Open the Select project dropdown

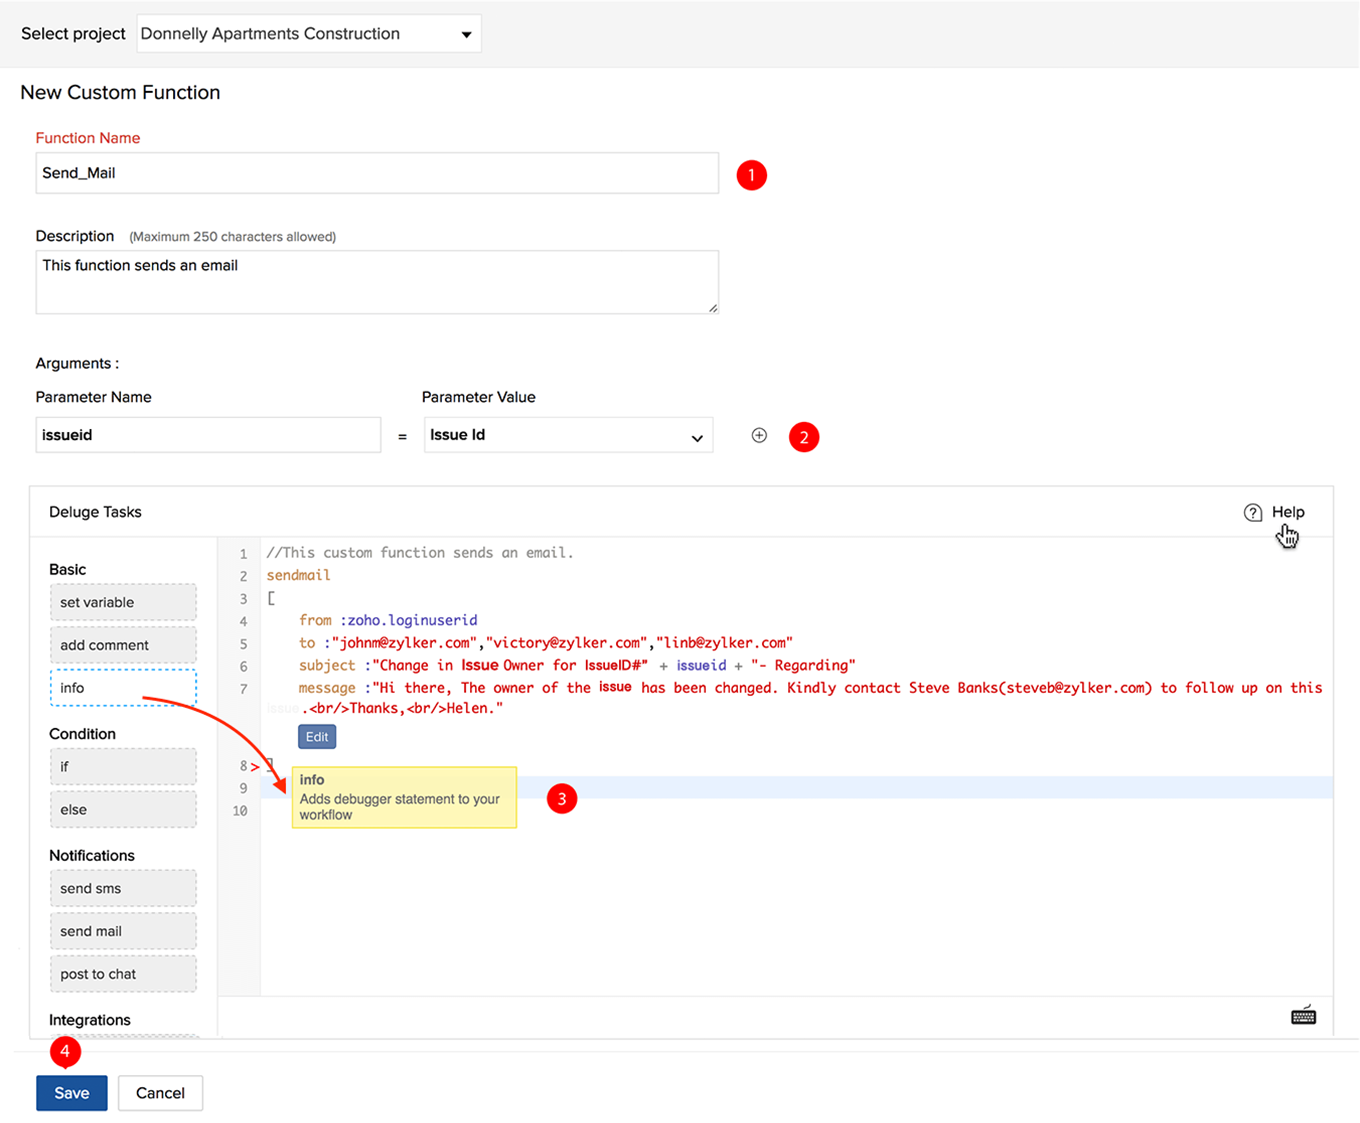[308, 34]
